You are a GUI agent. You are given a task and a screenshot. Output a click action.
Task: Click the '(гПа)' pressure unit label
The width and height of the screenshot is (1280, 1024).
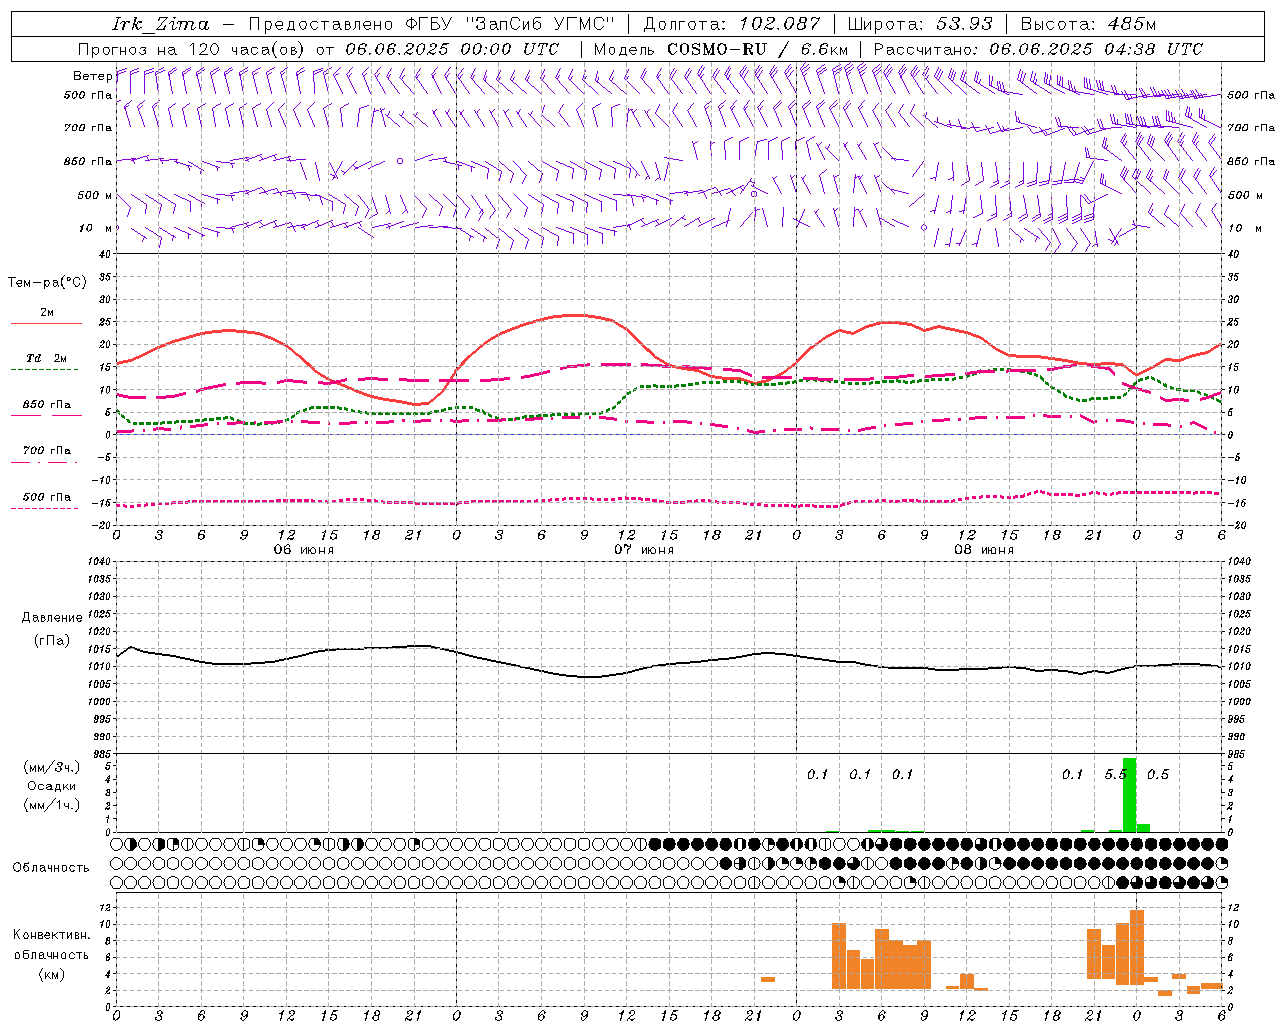[52, 641]
